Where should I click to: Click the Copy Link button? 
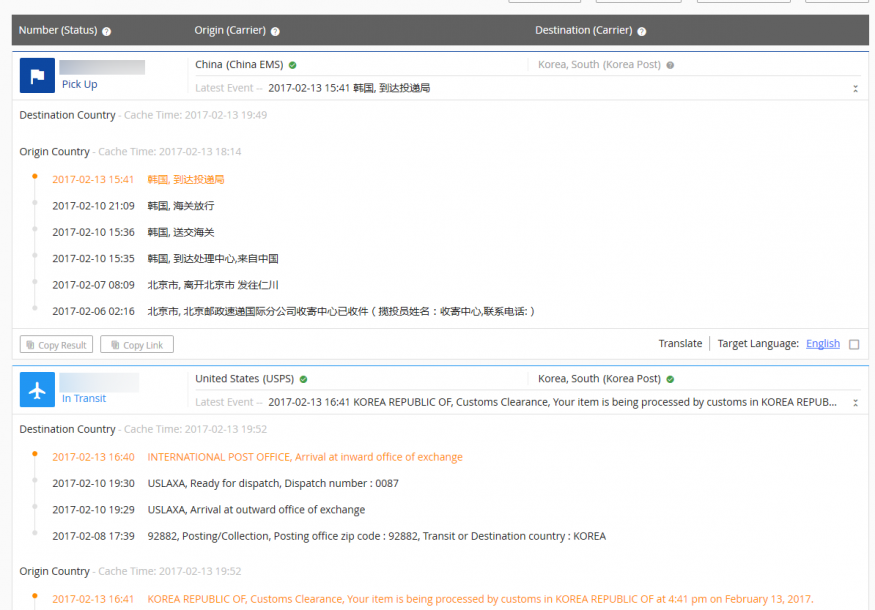(137, 345)
